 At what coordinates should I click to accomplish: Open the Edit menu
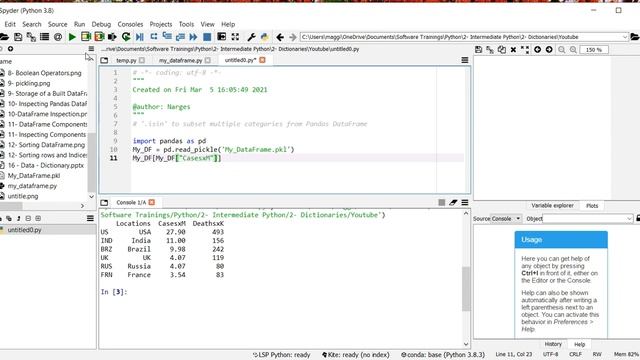[x=10, y=24]
